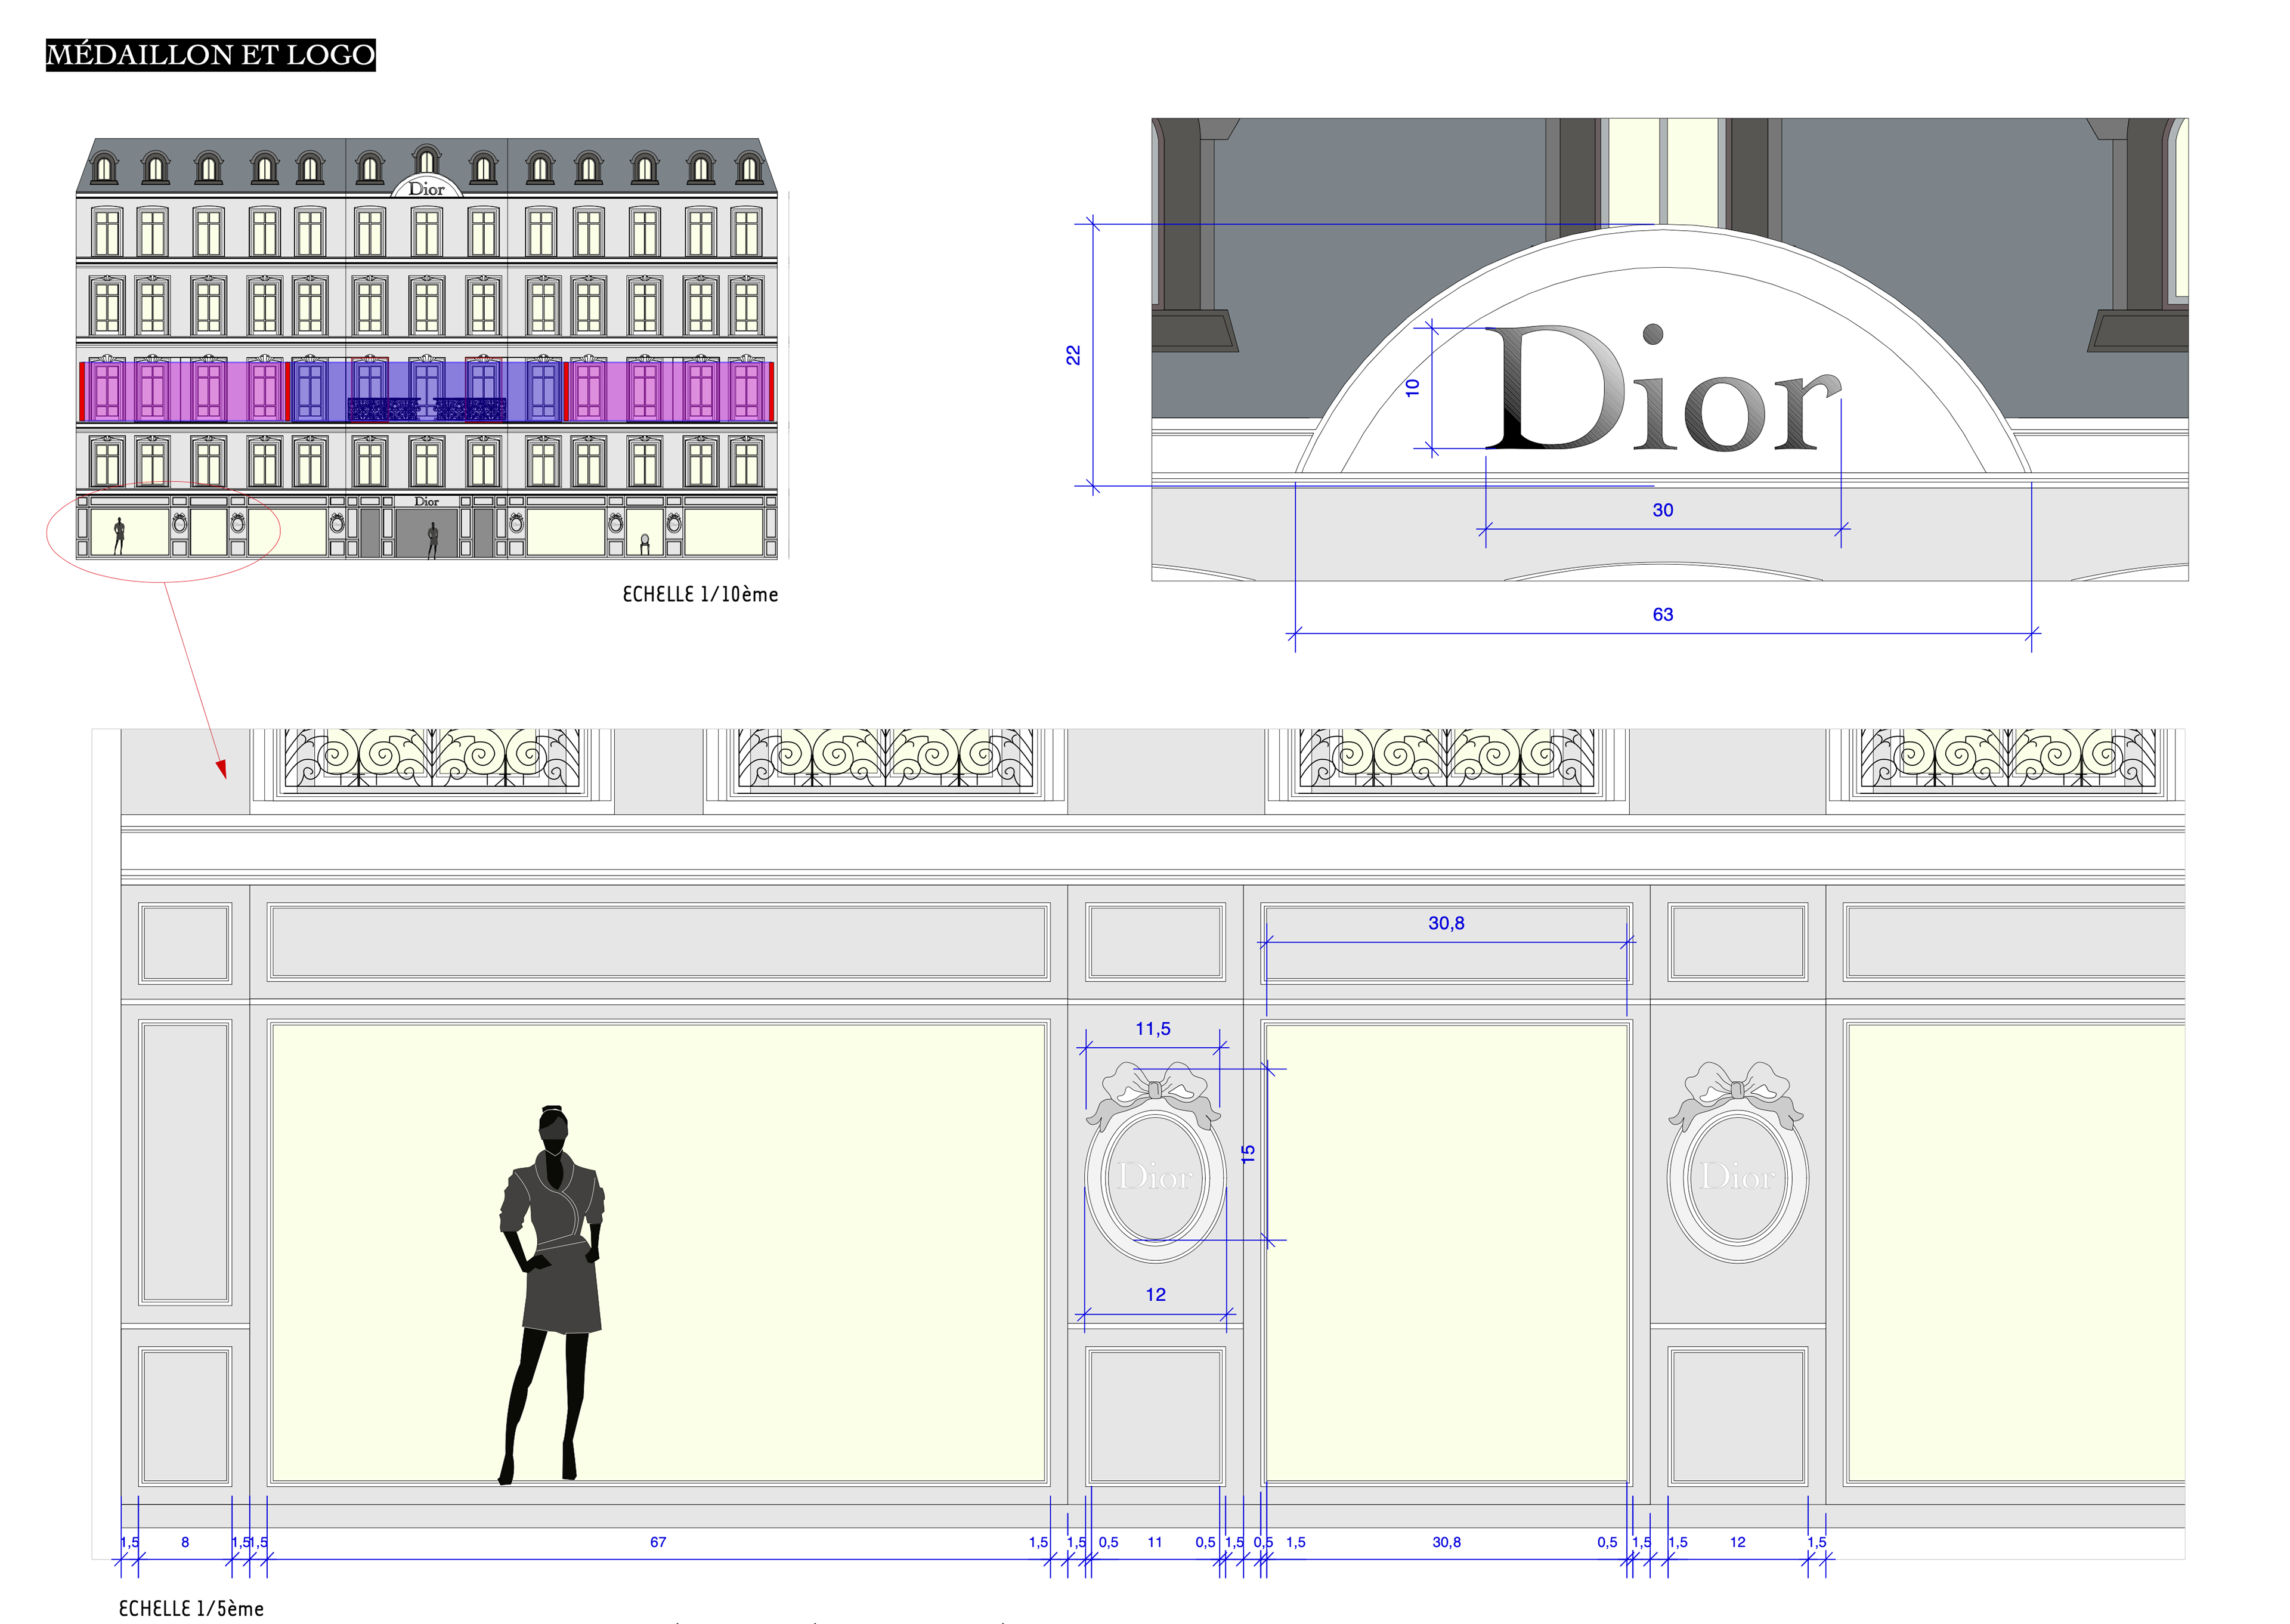
Task: Click the Dior roof sign on the building elevation
Action: pos(426,188)
